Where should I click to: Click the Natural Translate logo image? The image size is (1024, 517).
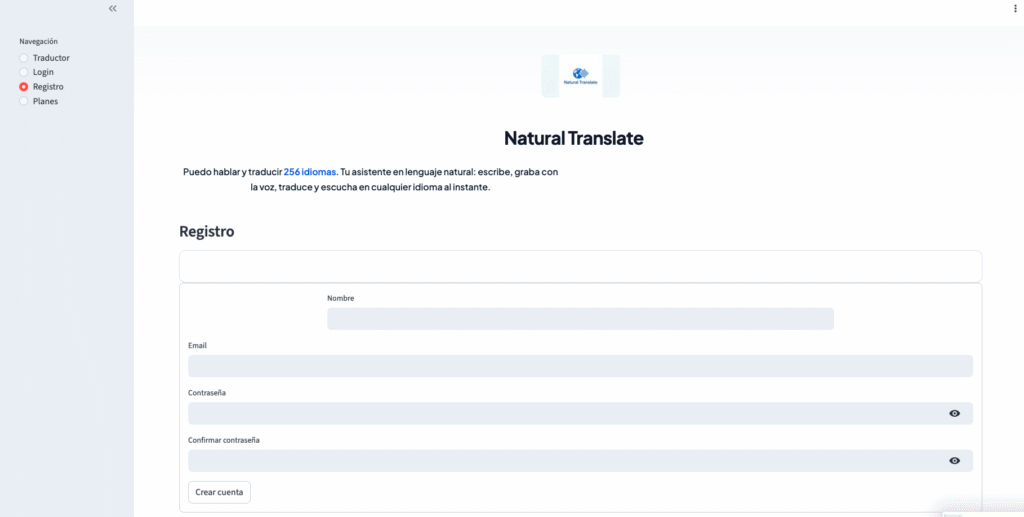pyautogui.click(x=580, y=76)
